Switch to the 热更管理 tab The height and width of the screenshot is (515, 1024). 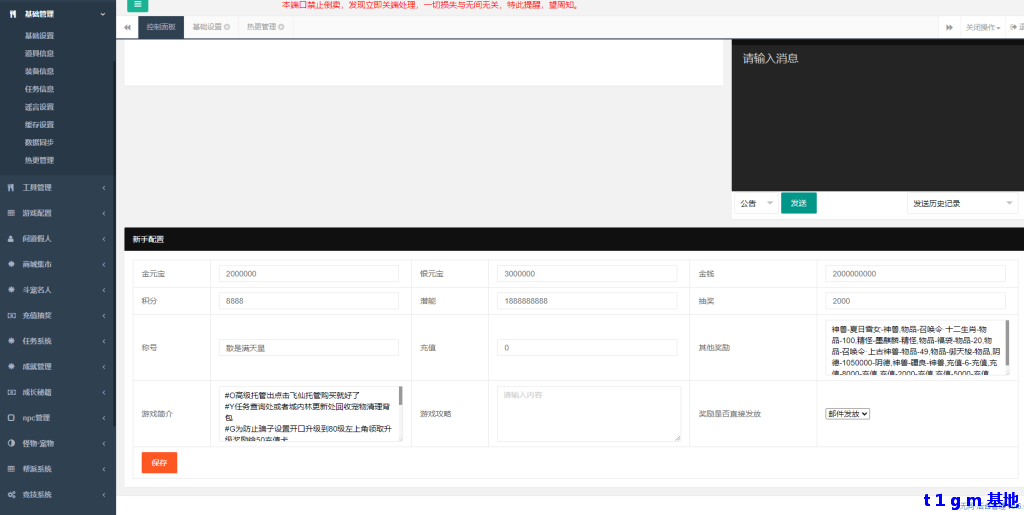[261, 27]
